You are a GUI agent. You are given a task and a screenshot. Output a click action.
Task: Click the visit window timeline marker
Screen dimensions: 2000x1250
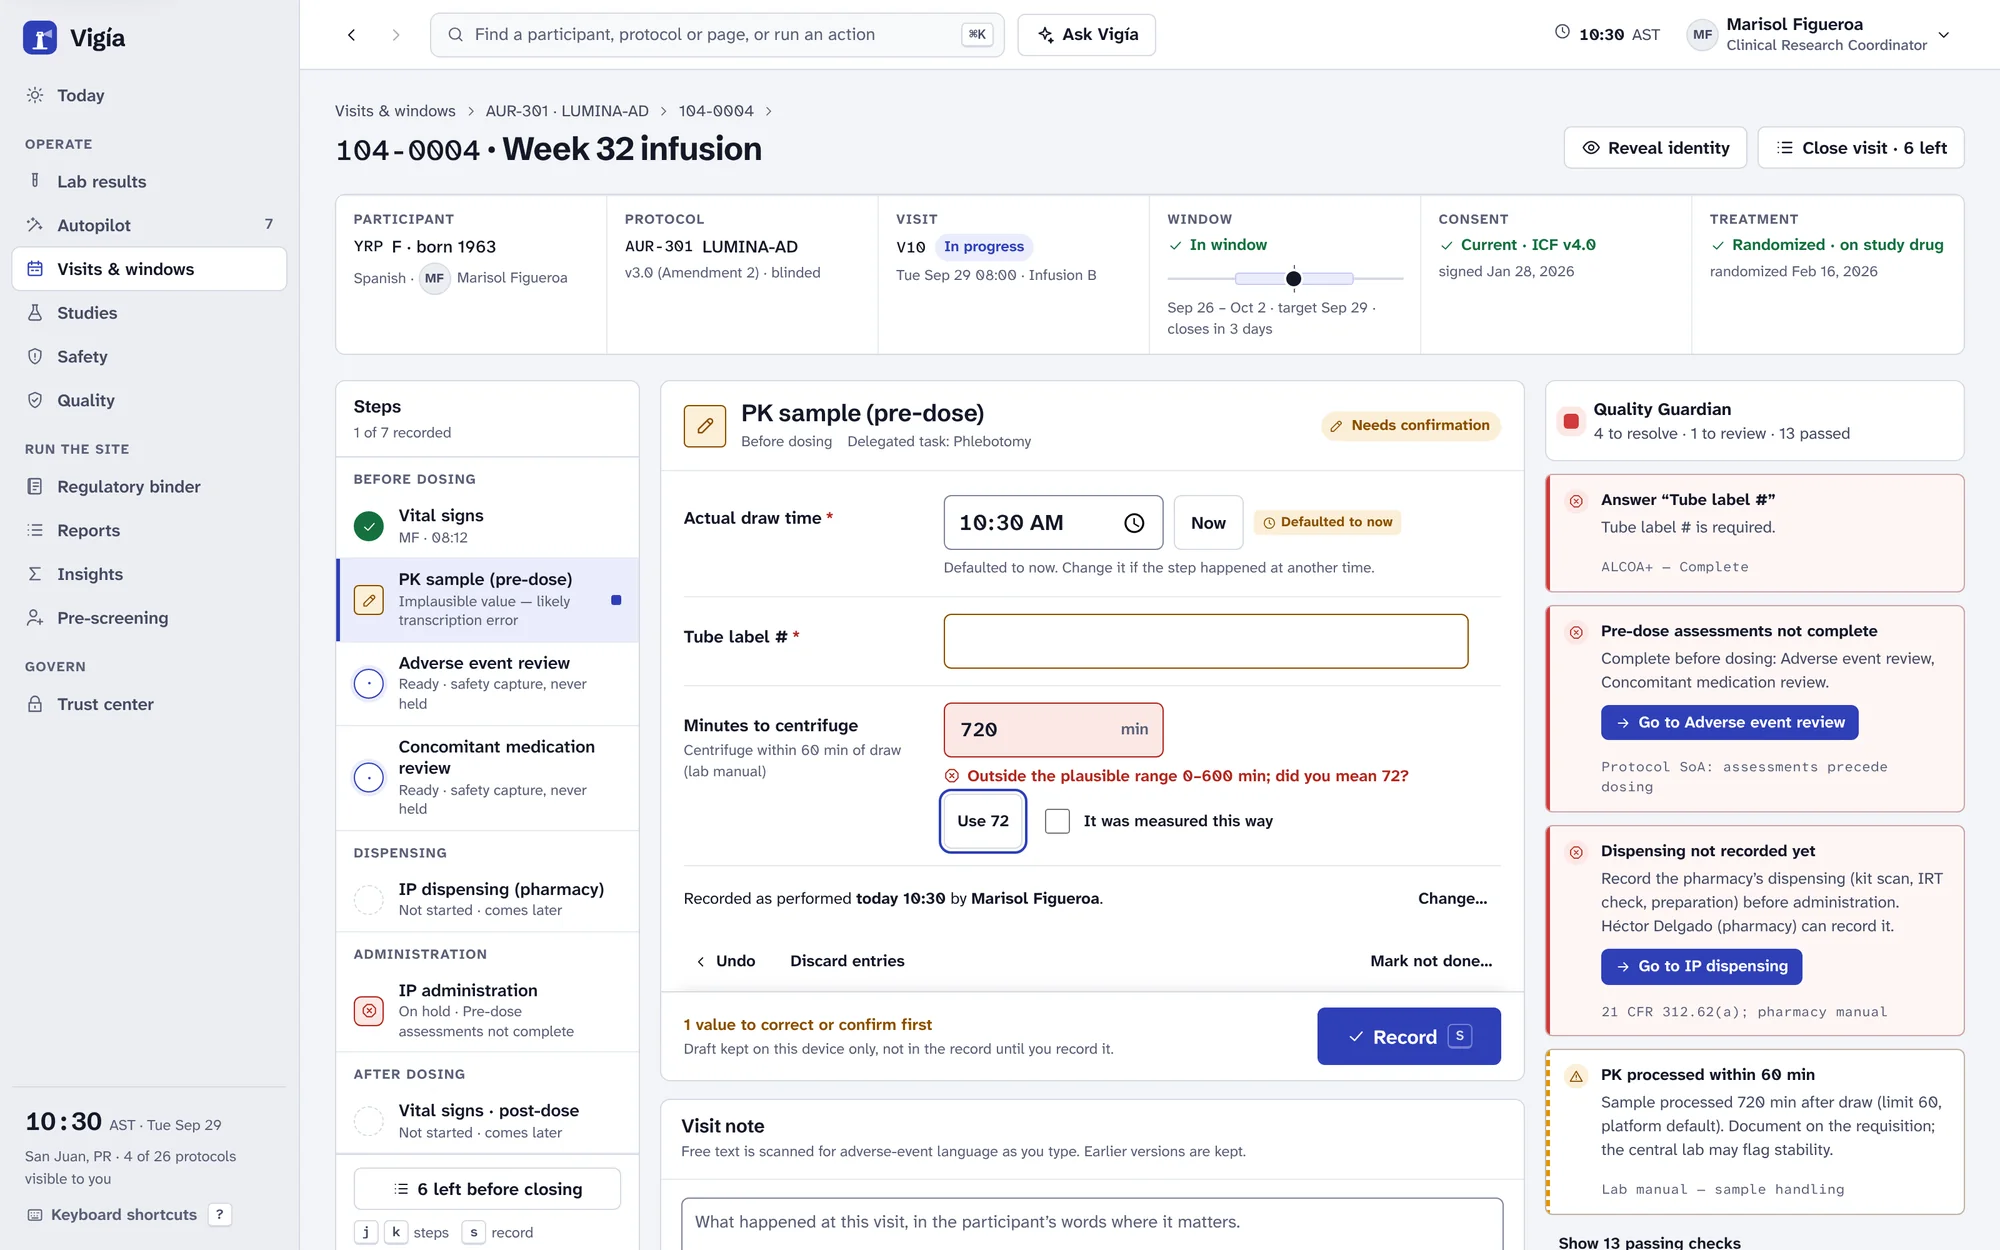[x=1293, y=279]
